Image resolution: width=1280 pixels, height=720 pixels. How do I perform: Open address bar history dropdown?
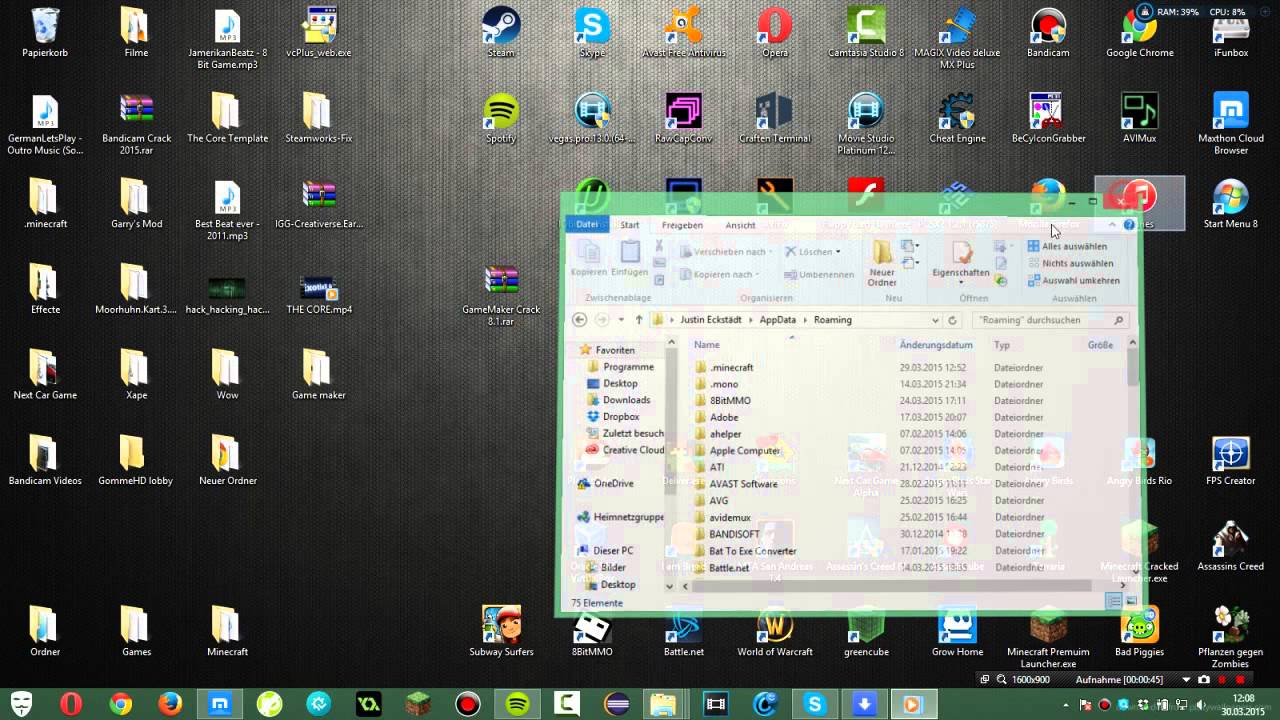pyautogui.click(x=935, y=320)
